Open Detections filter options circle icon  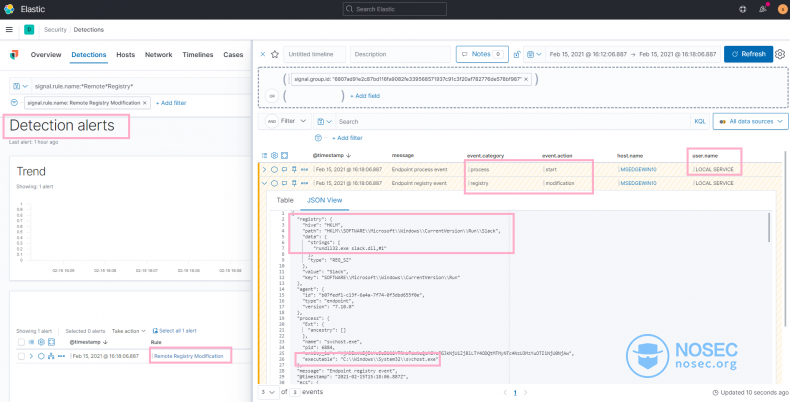[x=14, y=103]
